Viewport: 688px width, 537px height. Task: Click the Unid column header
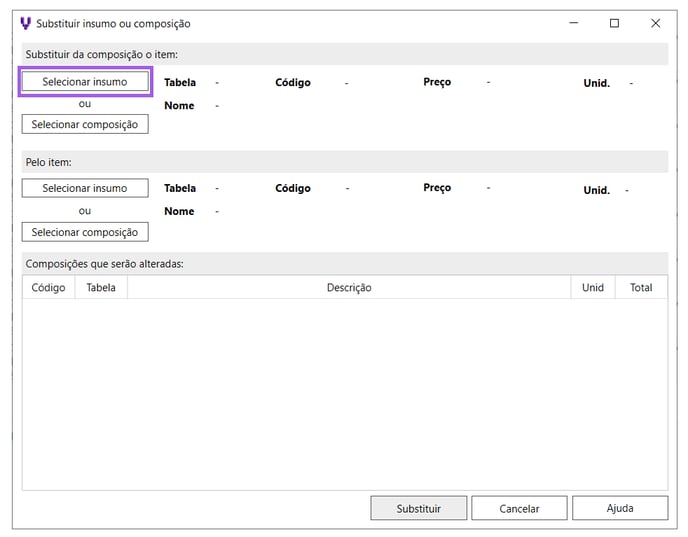pyautogui.click(x=593, y=288)
